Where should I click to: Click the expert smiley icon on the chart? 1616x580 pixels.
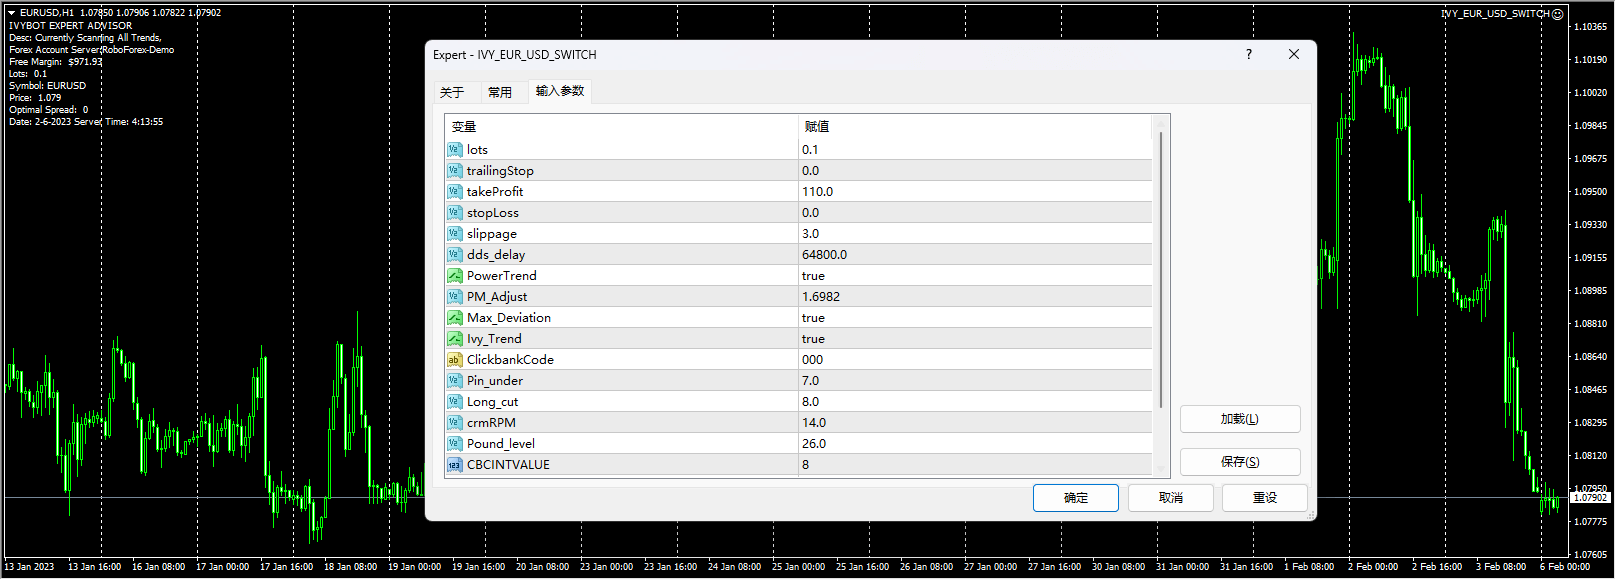point(1558,14)
